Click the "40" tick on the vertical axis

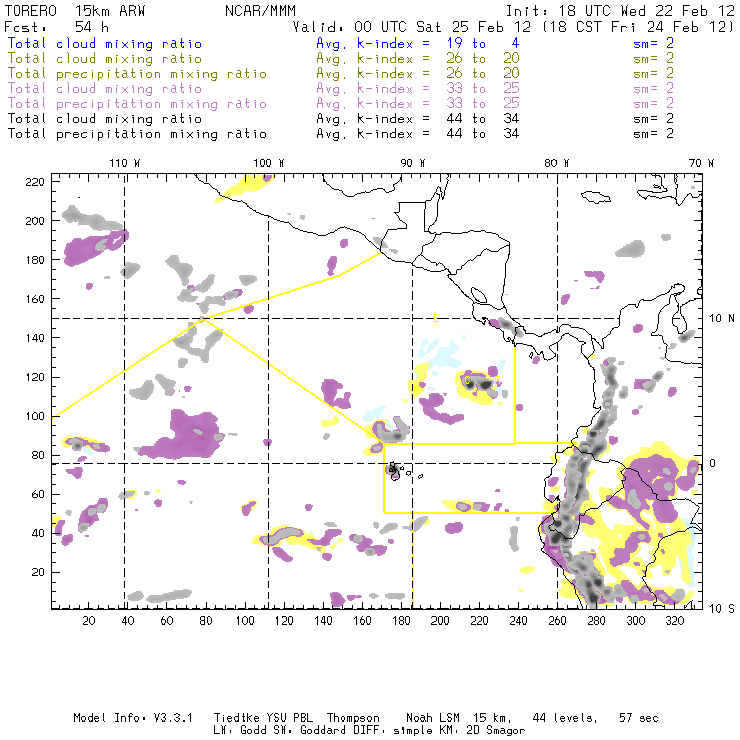[38, 533]
